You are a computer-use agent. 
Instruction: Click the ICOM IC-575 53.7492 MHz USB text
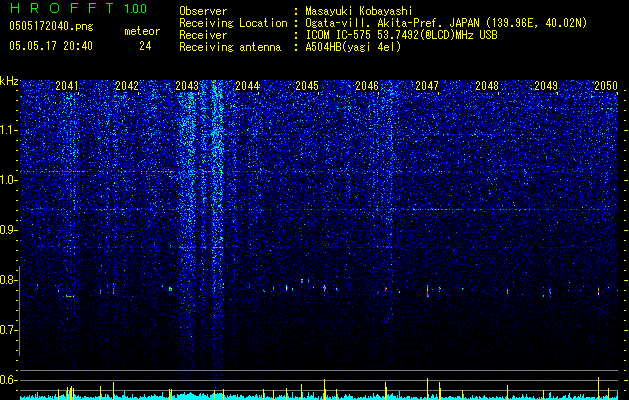[402, 35]
